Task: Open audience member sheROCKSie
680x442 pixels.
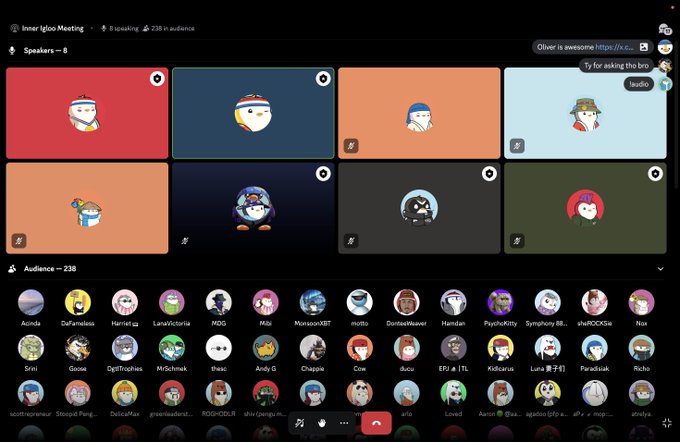Action: coord(595,302)
